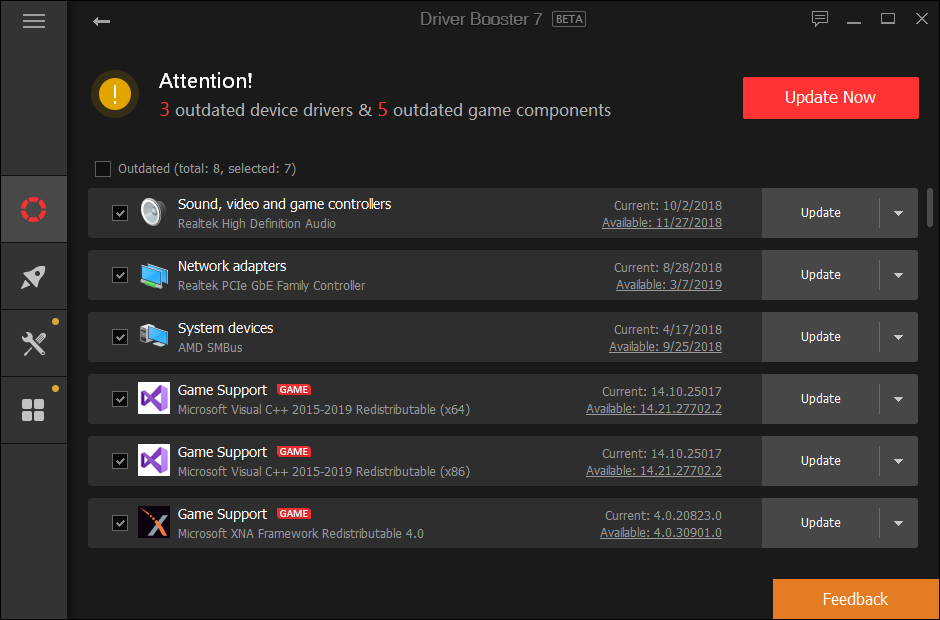Viewport: 940px width, 620px height.
Task: Click the driver list vertical scrollbar
Action: click(930, 207)
